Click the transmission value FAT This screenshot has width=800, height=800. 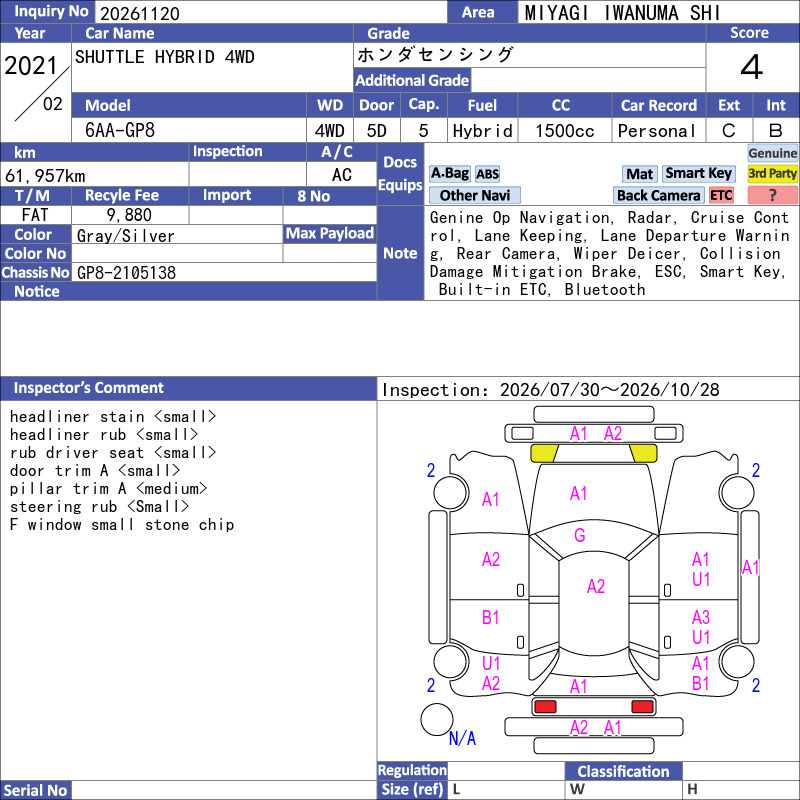click(x=35, y=215)
